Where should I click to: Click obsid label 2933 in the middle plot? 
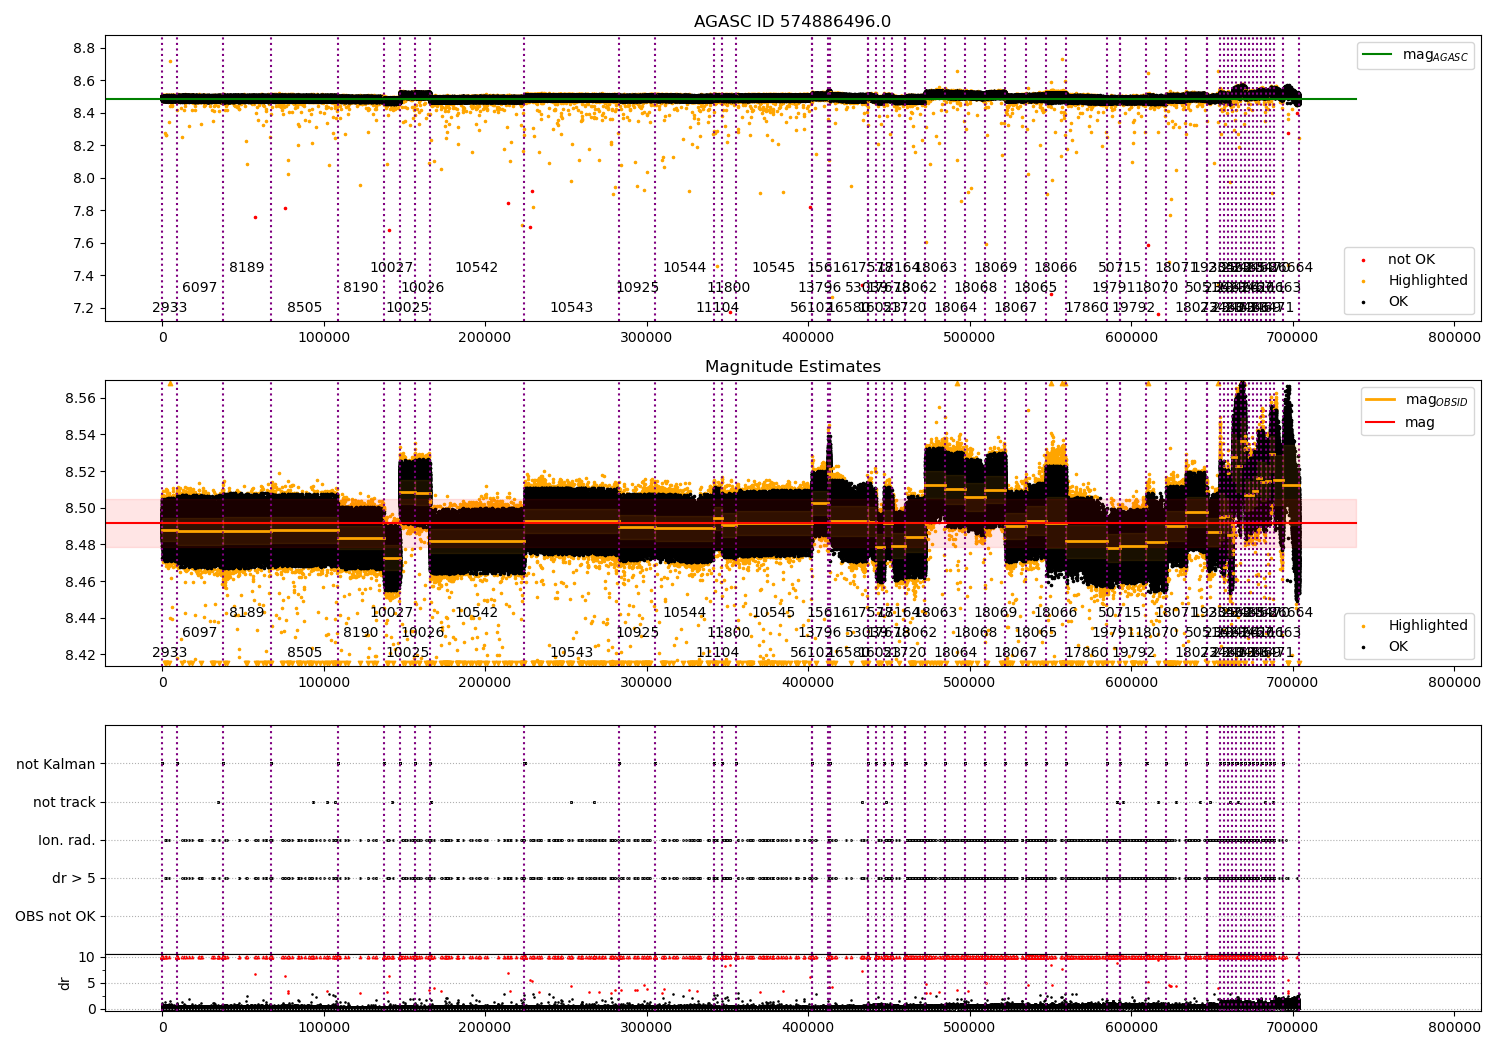[x=170, y=653]
